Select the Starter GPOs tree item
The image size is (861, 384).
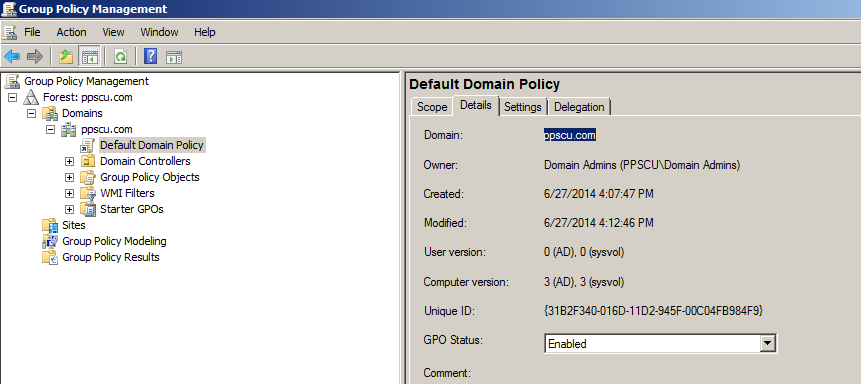click(132, 209)
